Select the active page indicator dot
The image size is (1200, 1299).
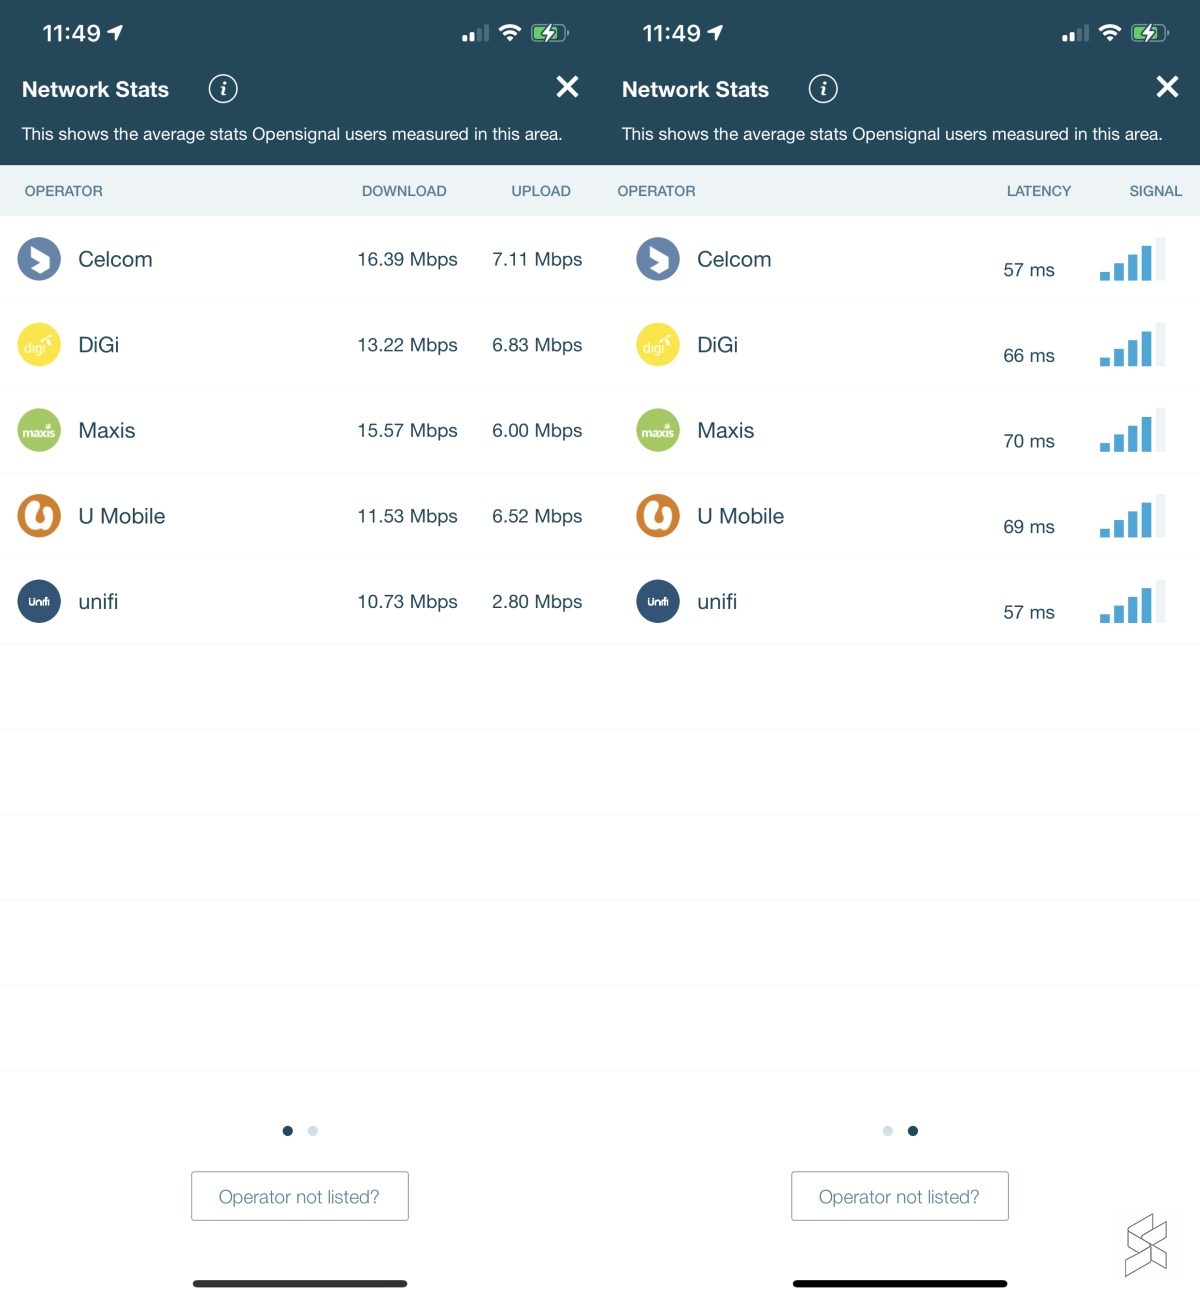tap(287, 1131)
